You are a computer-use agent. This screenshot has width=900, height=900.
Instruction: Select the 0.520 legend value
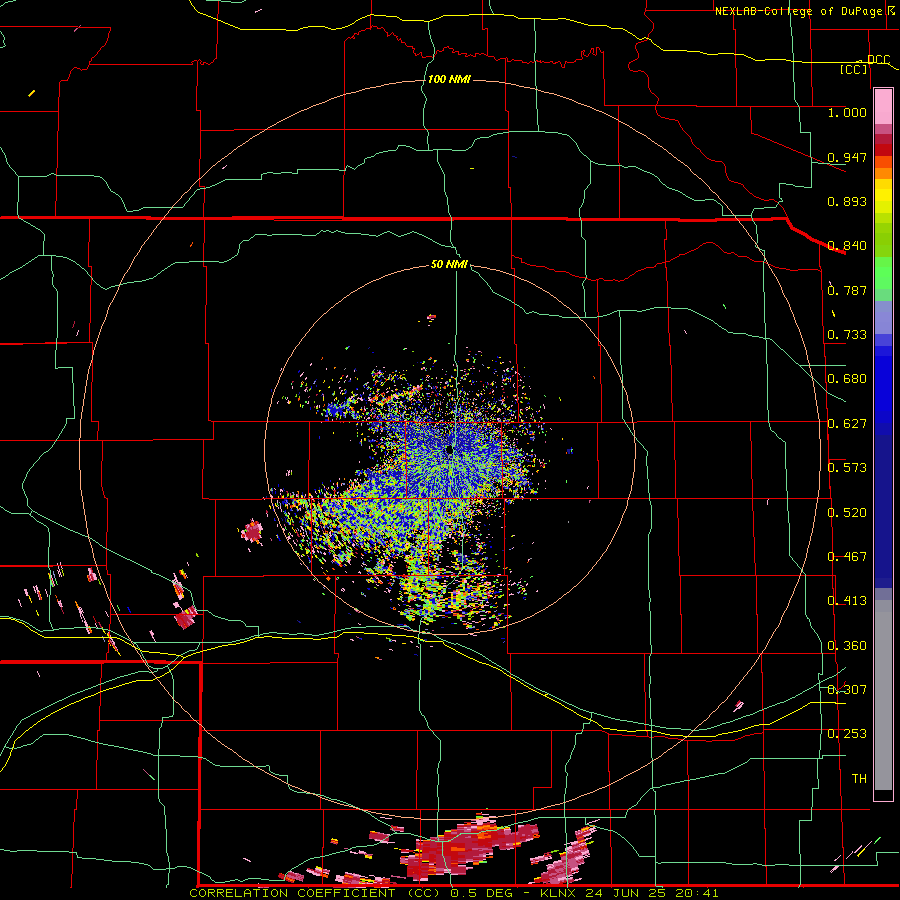click(847, 513)
